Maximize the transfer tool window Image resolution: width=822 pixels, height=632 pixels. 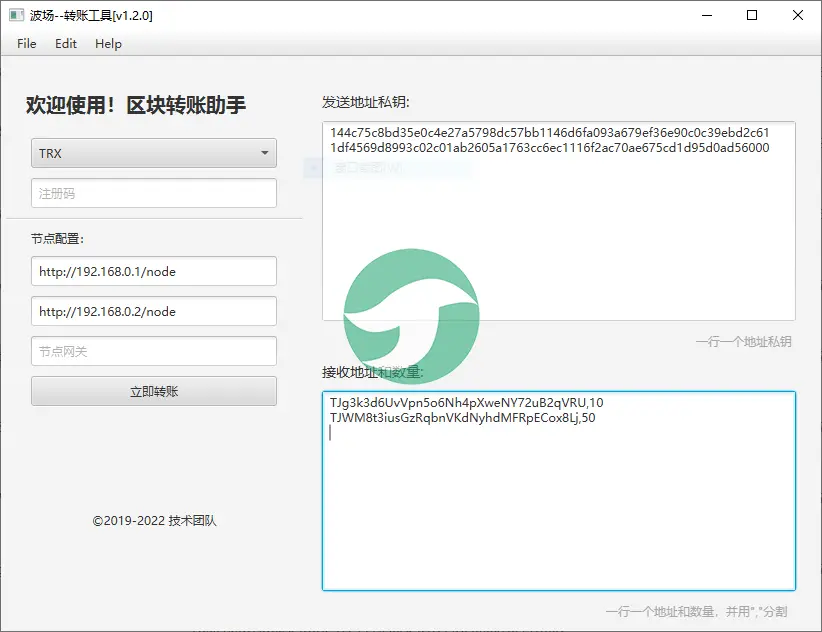752,15
